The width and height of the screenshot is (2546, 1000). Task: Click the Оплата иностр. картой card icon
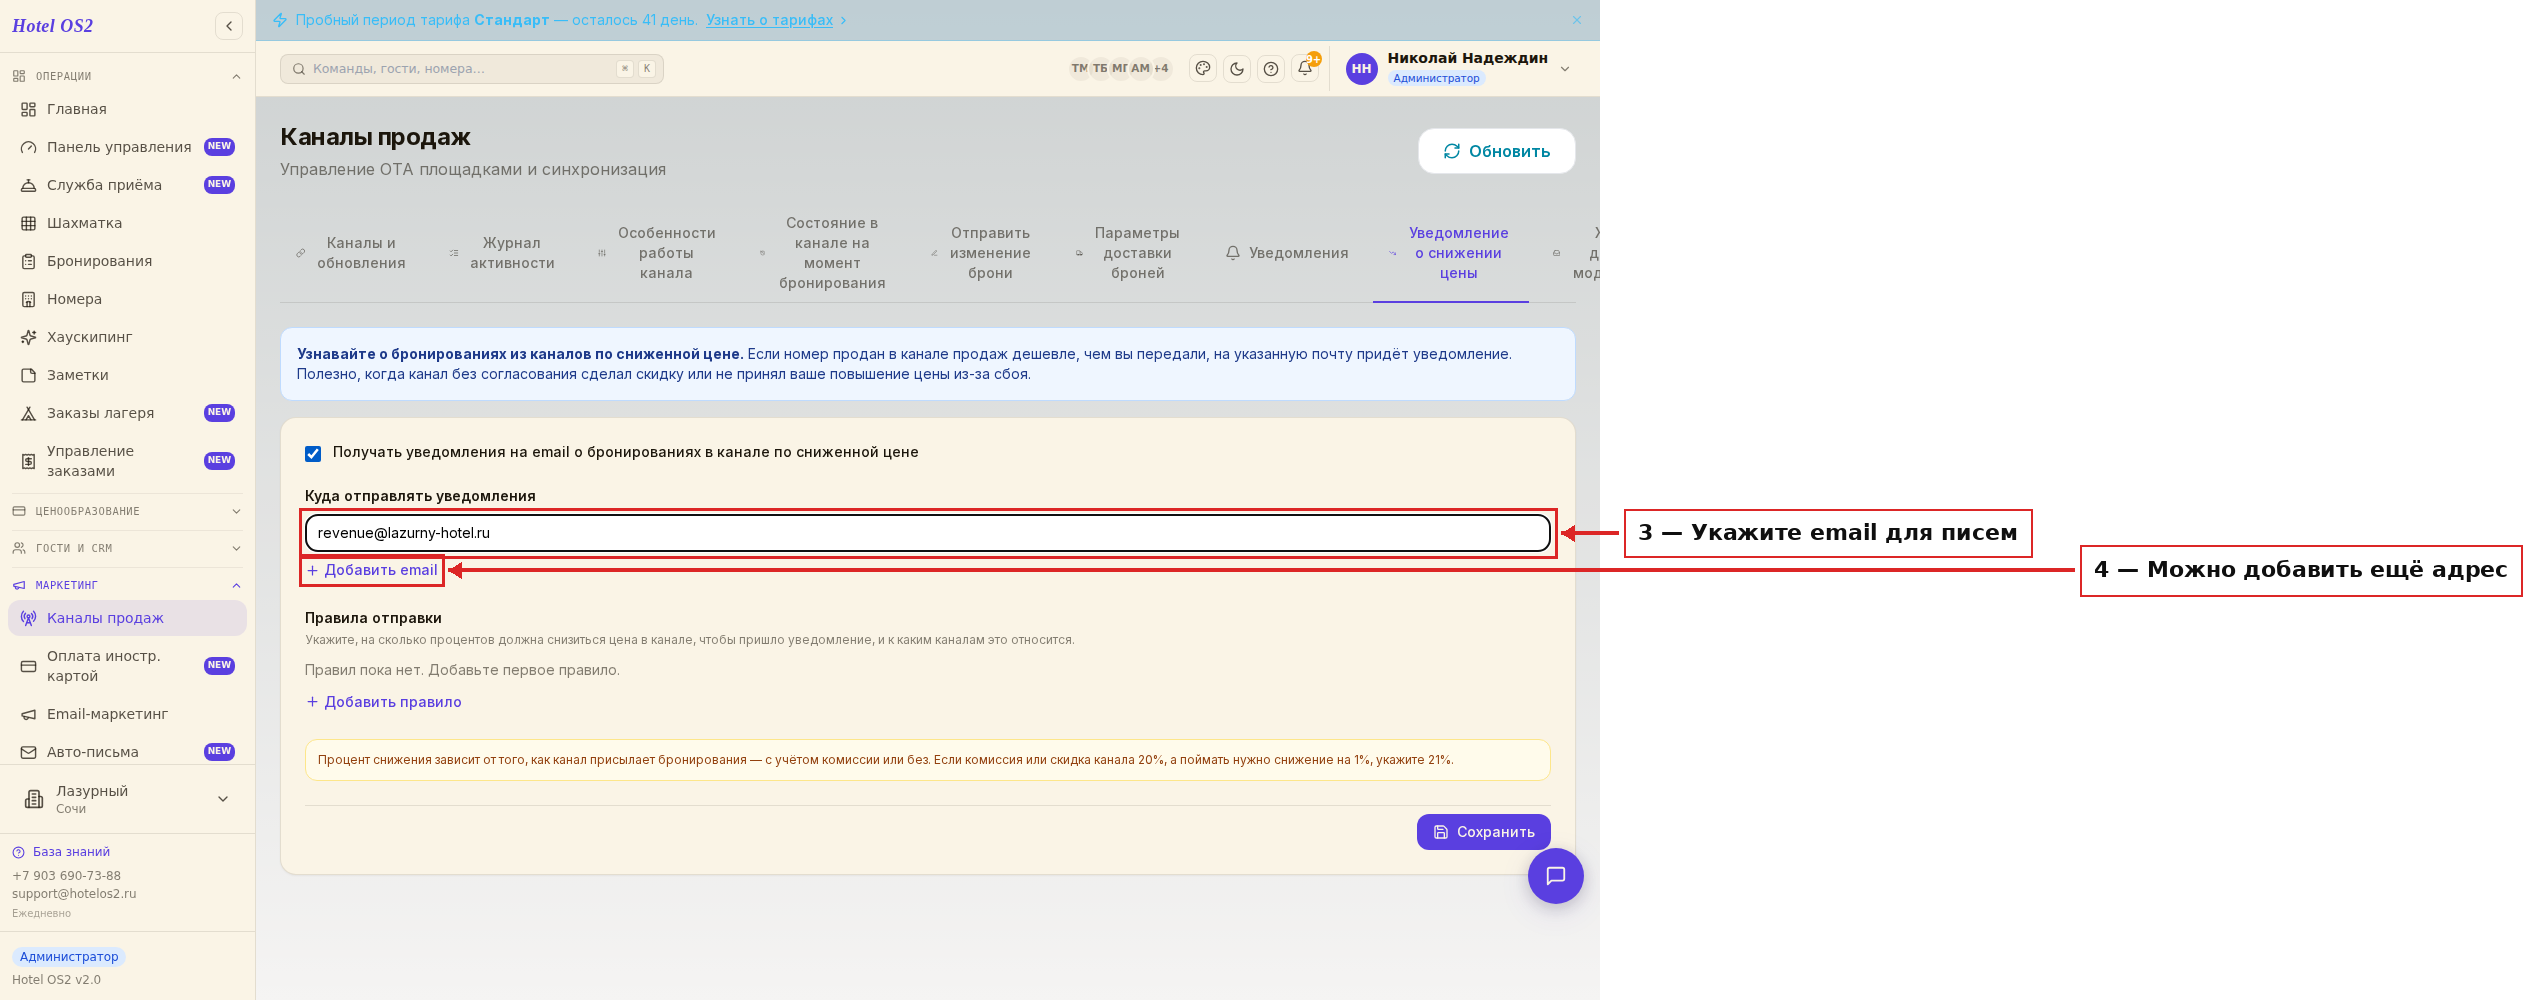pos(28,666)
